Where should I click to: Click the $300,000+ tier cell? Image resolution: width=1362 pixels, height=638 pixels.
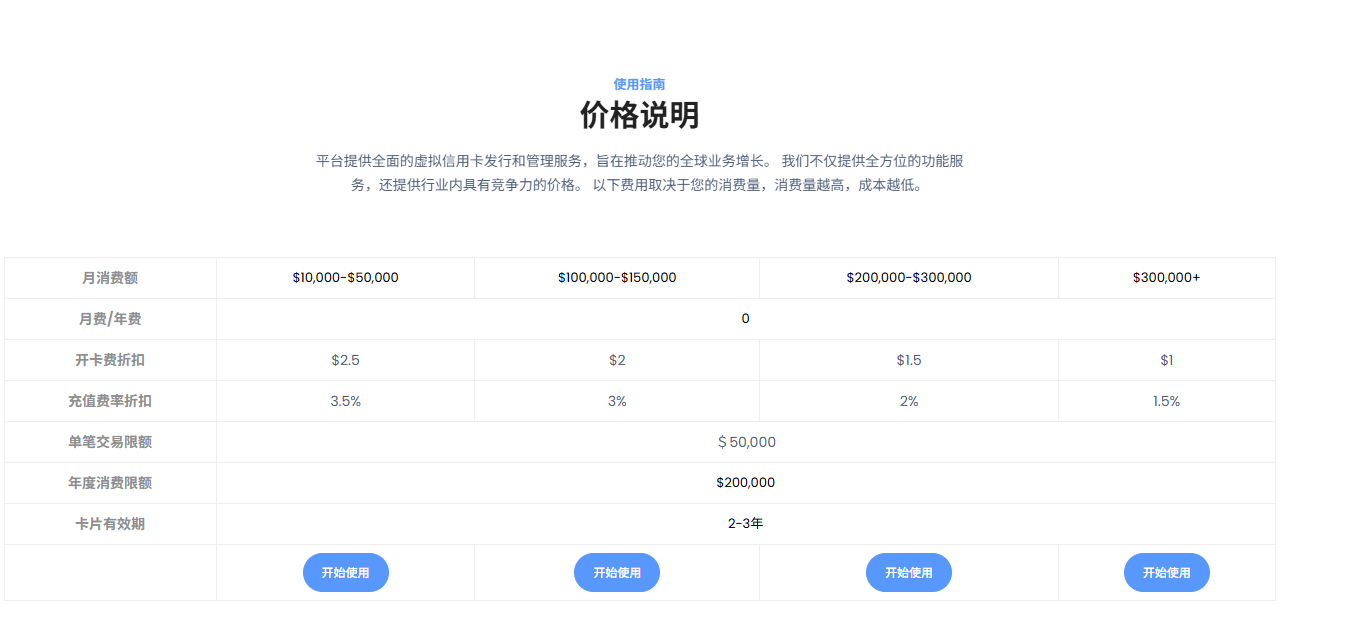pyautogui.click(x=1167, y=278)
